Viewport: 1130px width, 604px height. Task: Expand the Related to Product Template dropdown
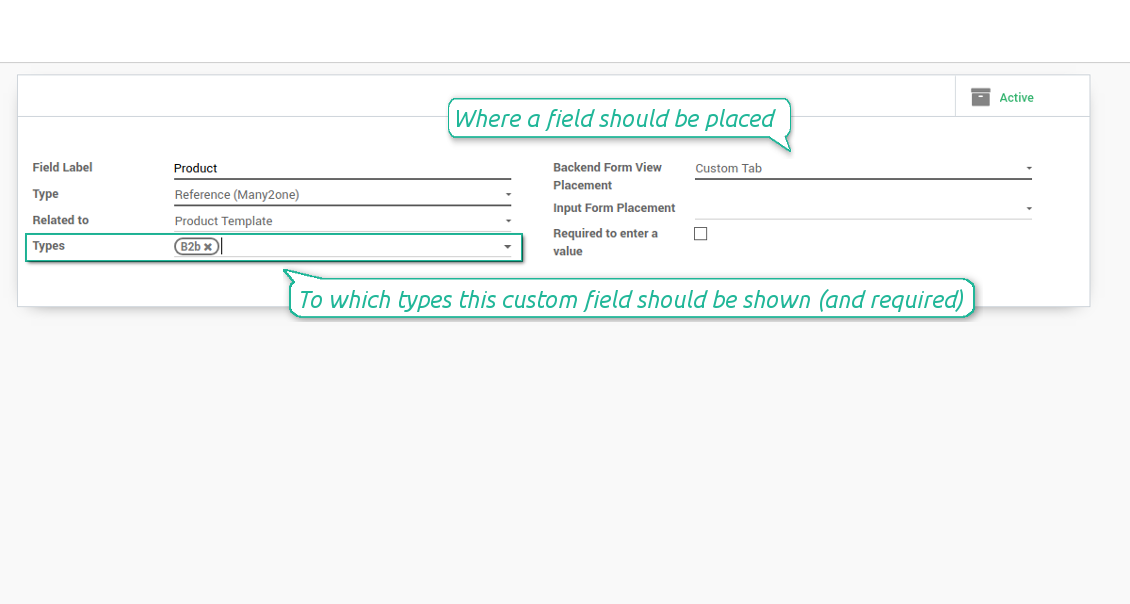point(342,221)
